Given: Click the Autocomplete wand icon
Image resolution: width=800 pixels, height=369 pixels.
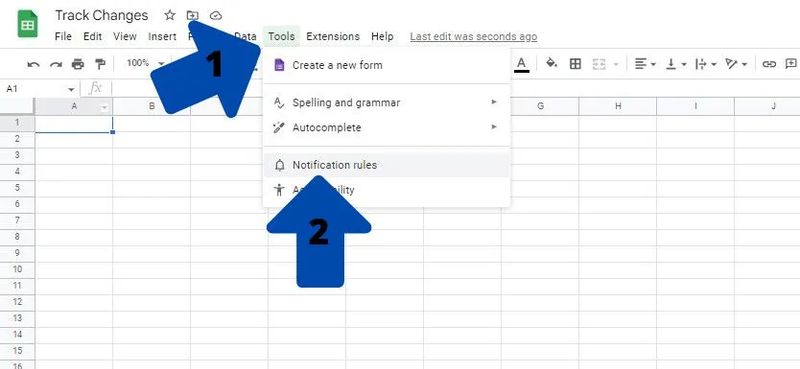Looking at the screenshot, I should pos(279,128).
